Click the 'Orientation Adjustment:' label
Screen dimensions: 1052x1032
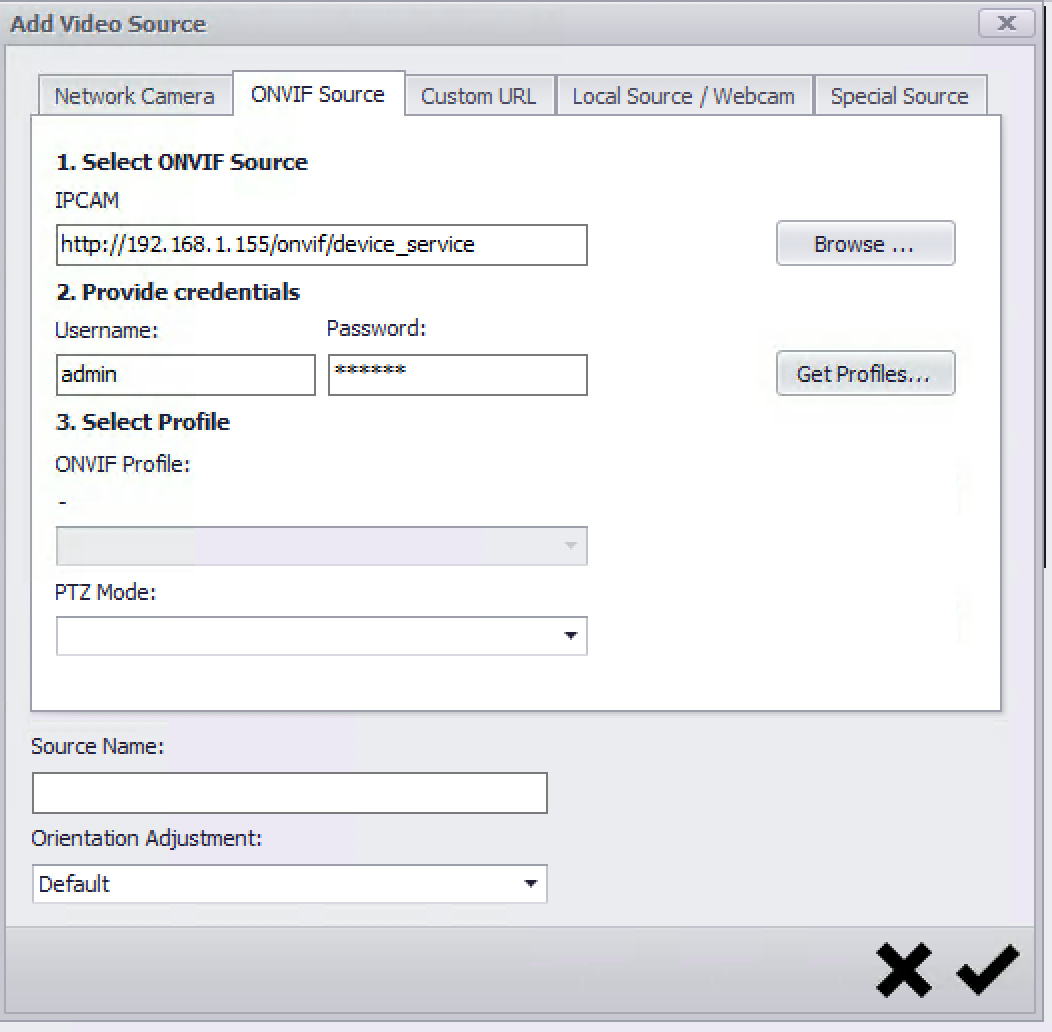click(146, 838)
